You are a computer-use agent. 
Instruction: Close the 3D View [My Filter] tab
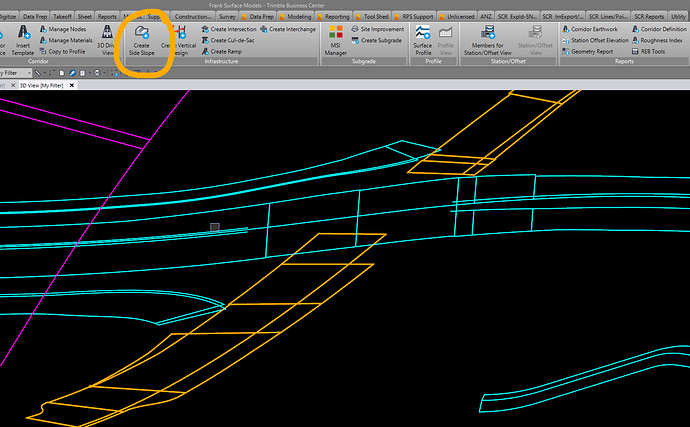[72, 85]
